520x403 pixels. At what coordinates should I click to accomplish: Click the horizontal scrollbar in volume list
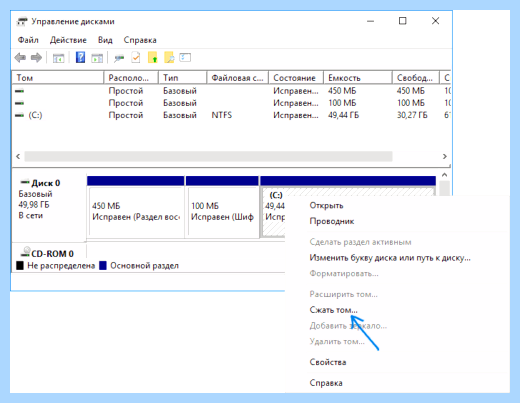(x=208, y=156)
